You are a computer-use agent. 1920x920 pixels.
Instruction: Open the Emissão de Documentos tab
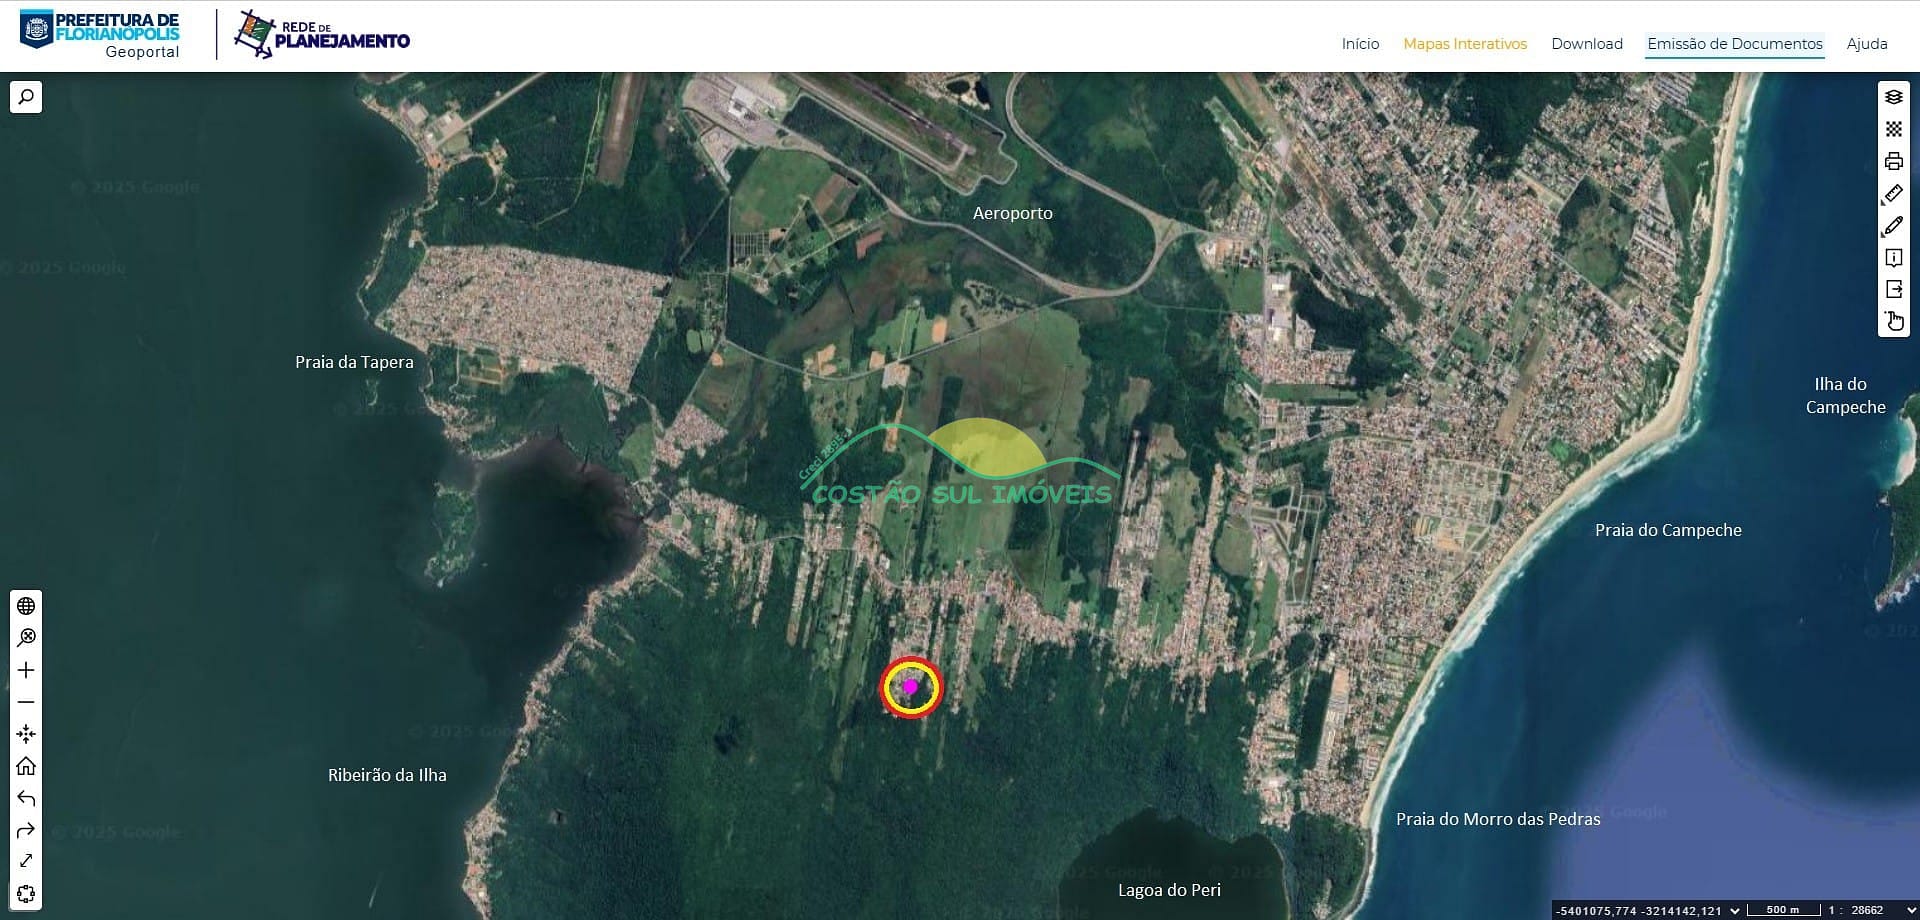[1734, 44]
